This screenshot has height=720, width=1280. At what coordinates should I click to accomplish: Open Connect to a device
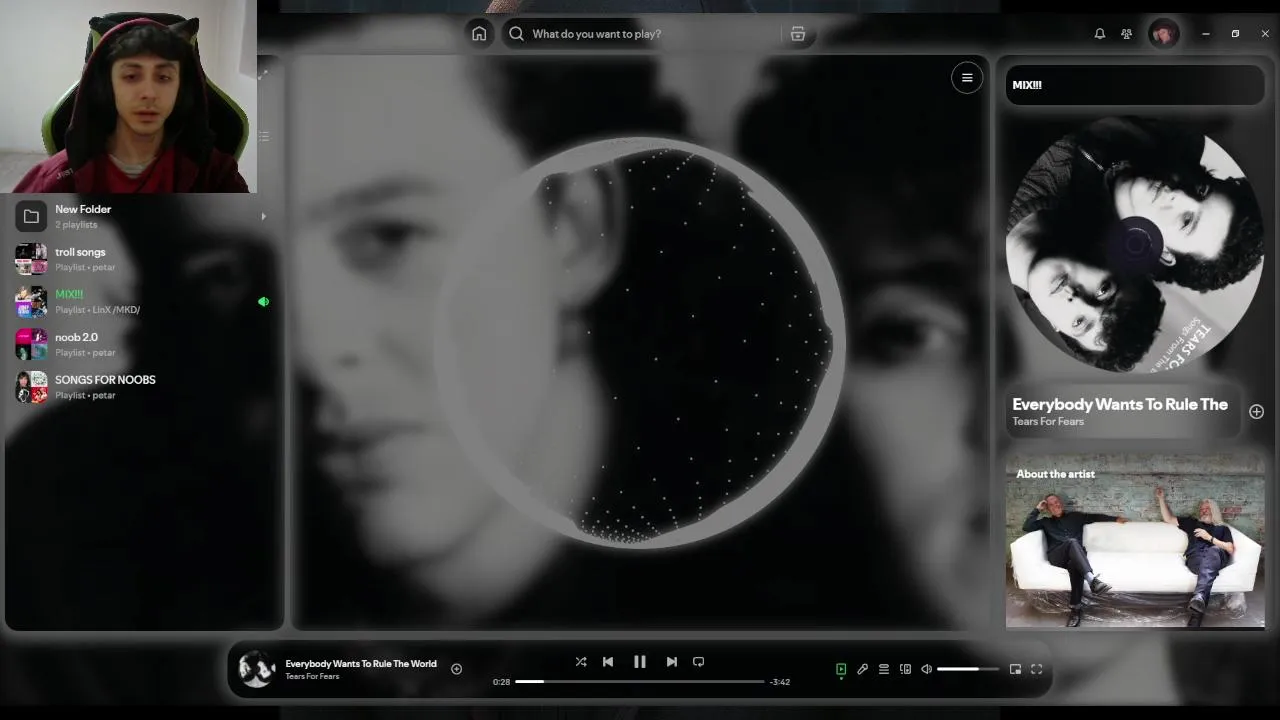tap(905, 669)
